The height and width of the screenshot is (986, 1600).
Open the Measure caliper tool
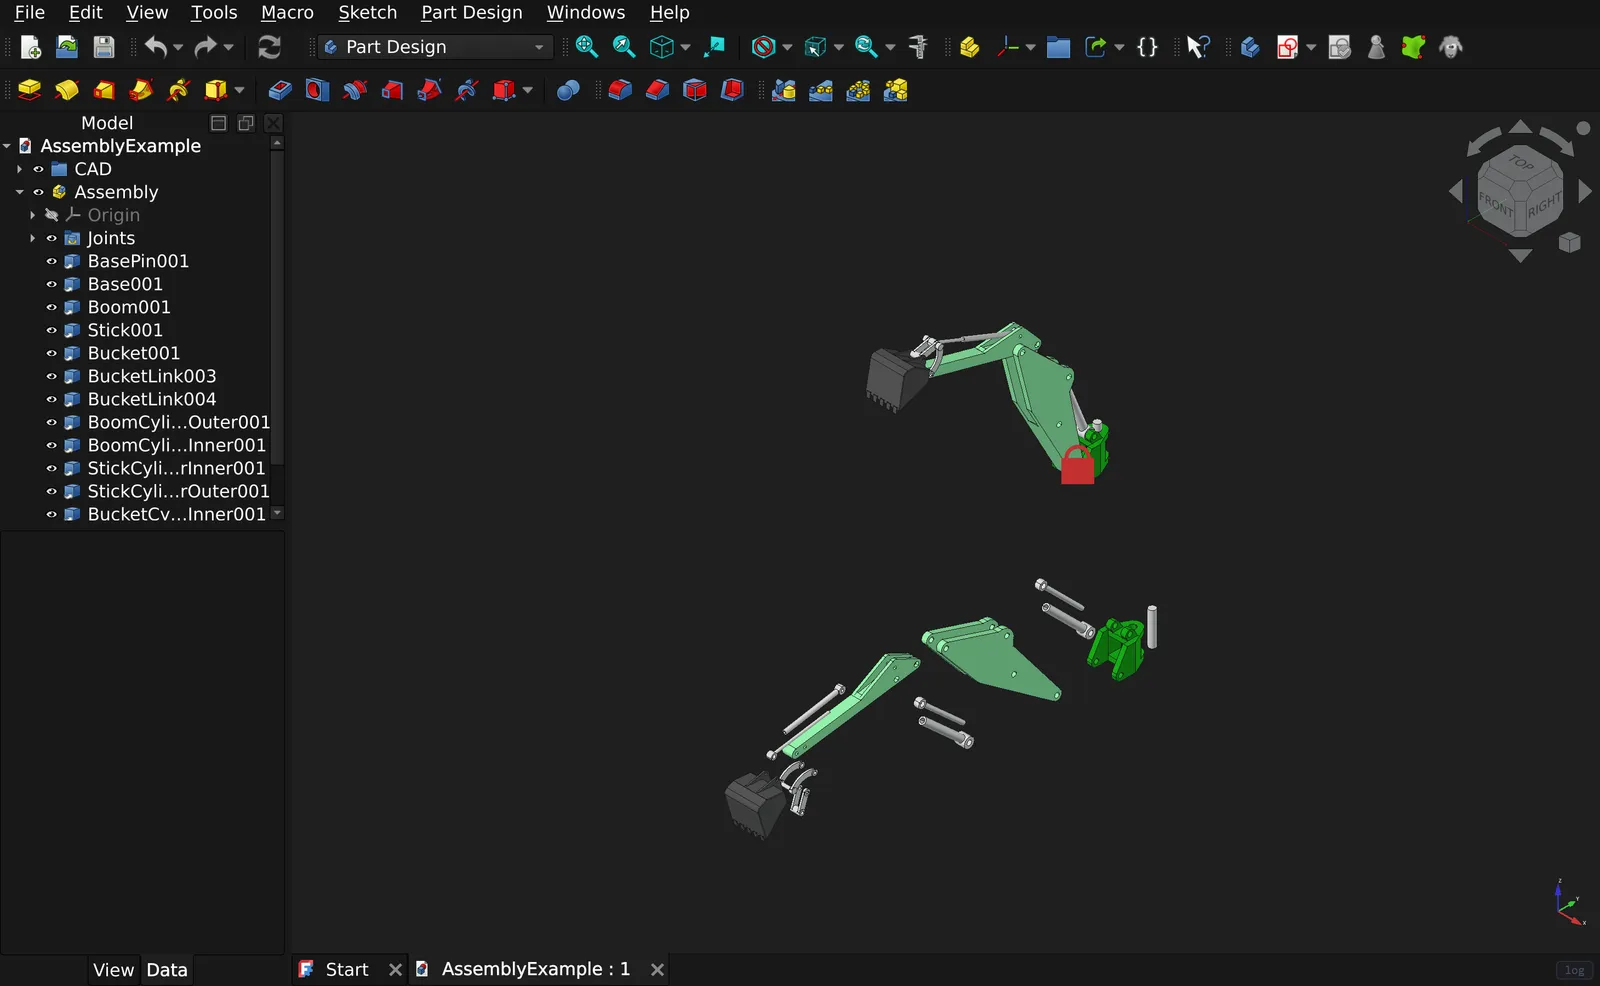(918, 47)
